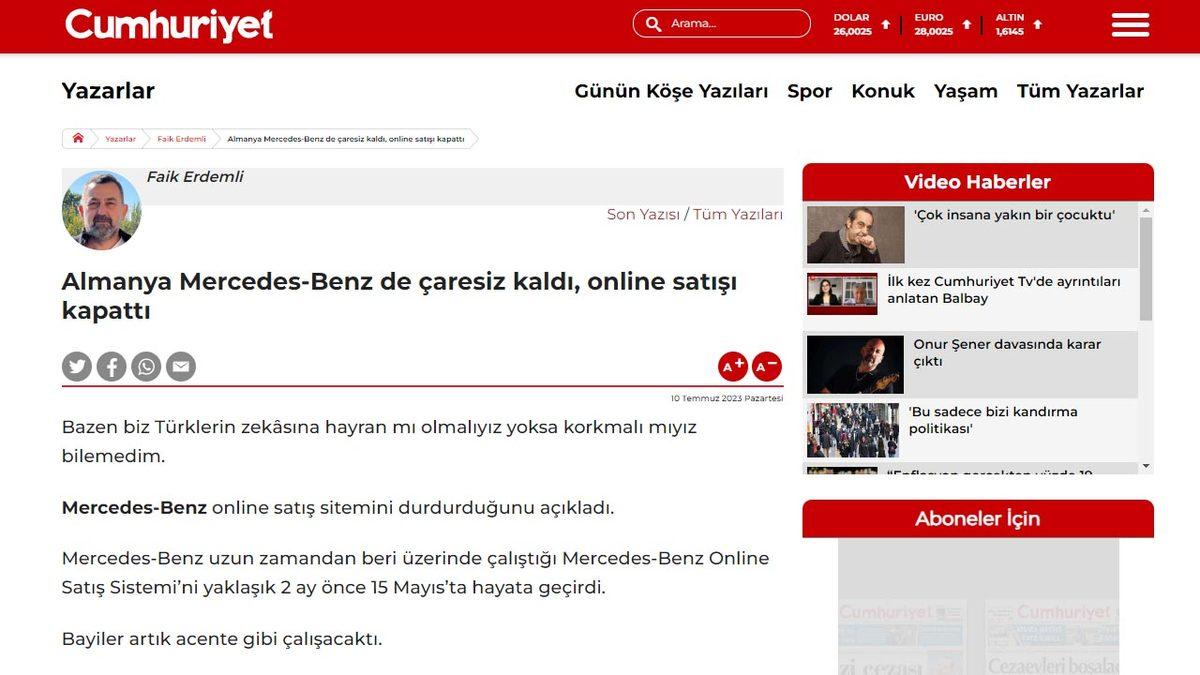Image resolution: width=1200 pixels, height=675 pixels.
Task: Open Günün Köşe Yazıları
Action: tap(672, 90)
